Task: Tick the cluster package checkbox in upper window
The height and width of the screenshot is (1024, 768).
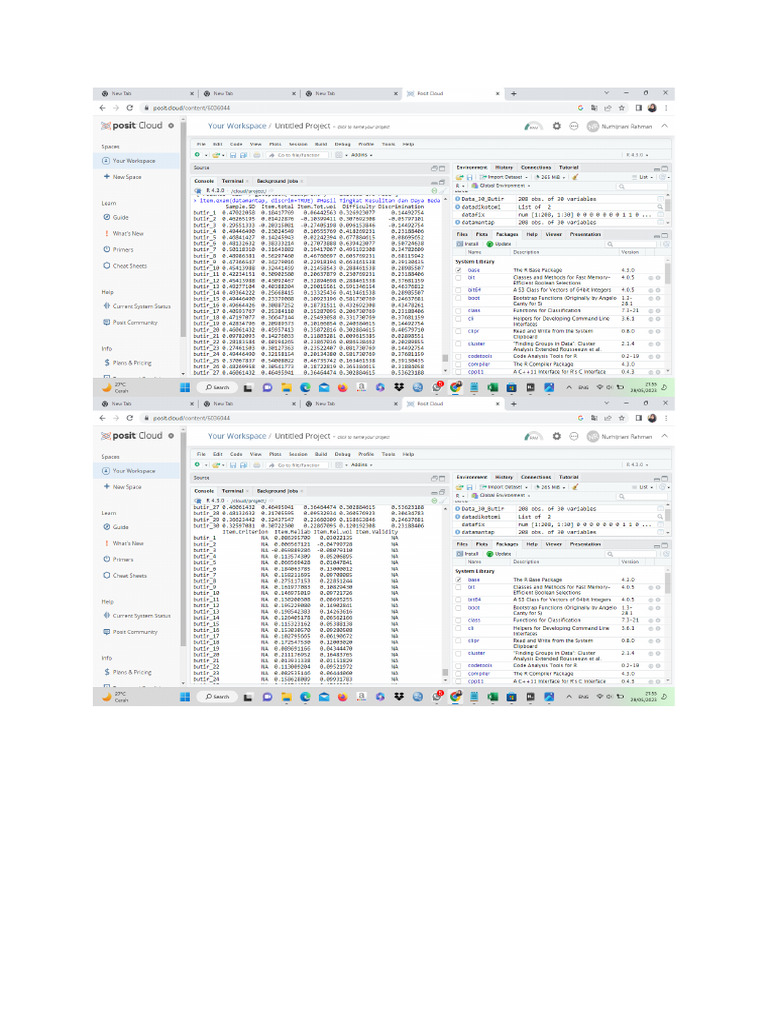Action: (458, 343)
